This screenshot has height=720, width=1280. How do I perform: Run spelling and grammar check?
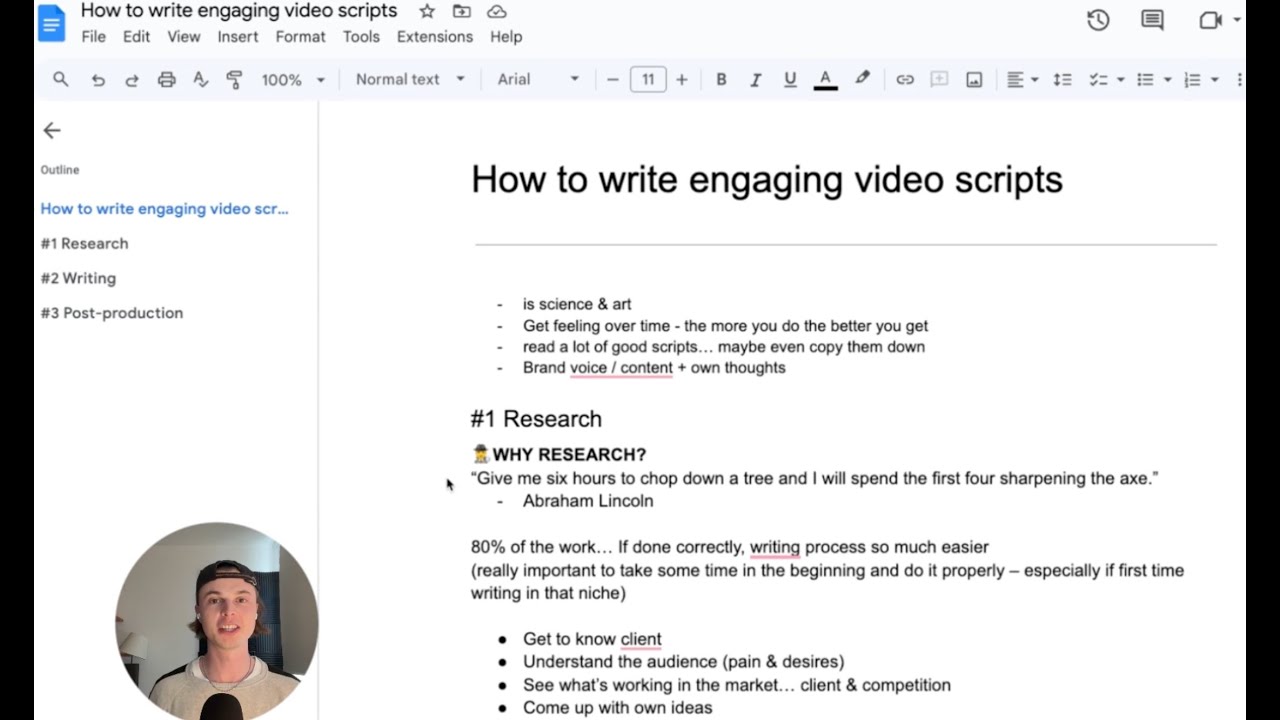[200, 79]
